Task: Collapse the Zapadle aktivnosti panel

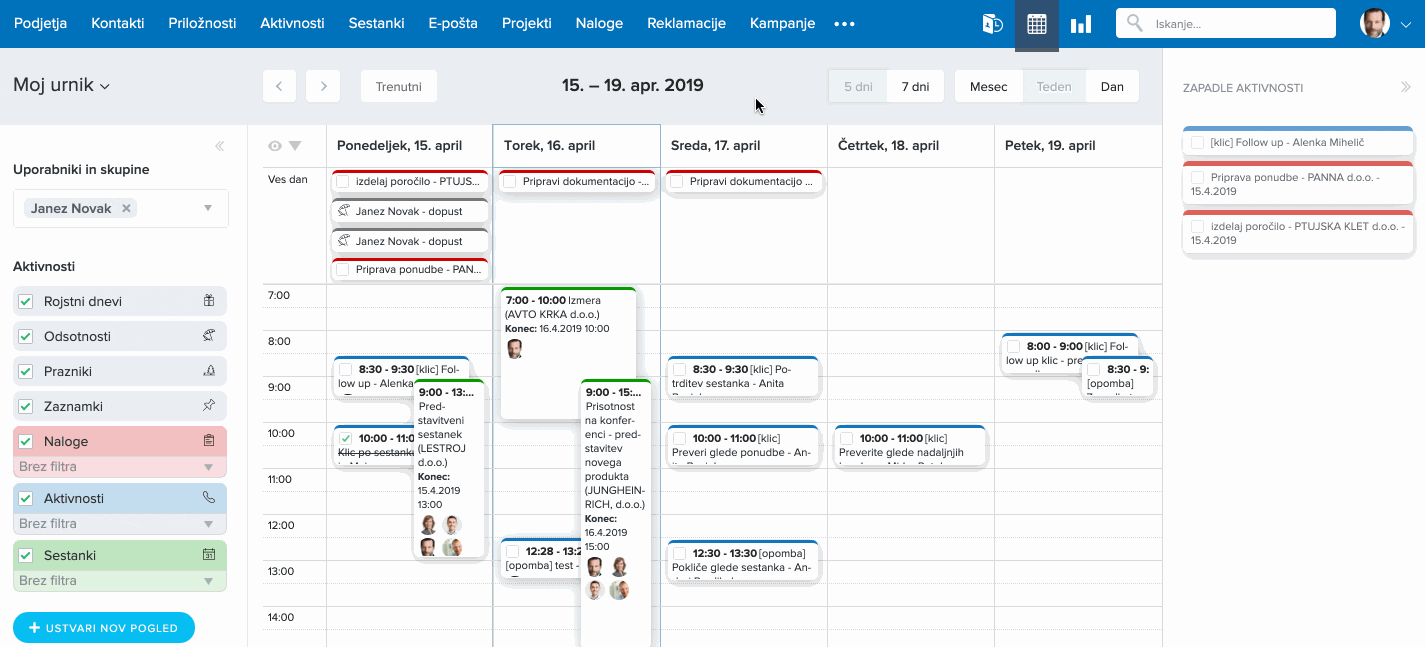Action: click(x=1406, y=88)
